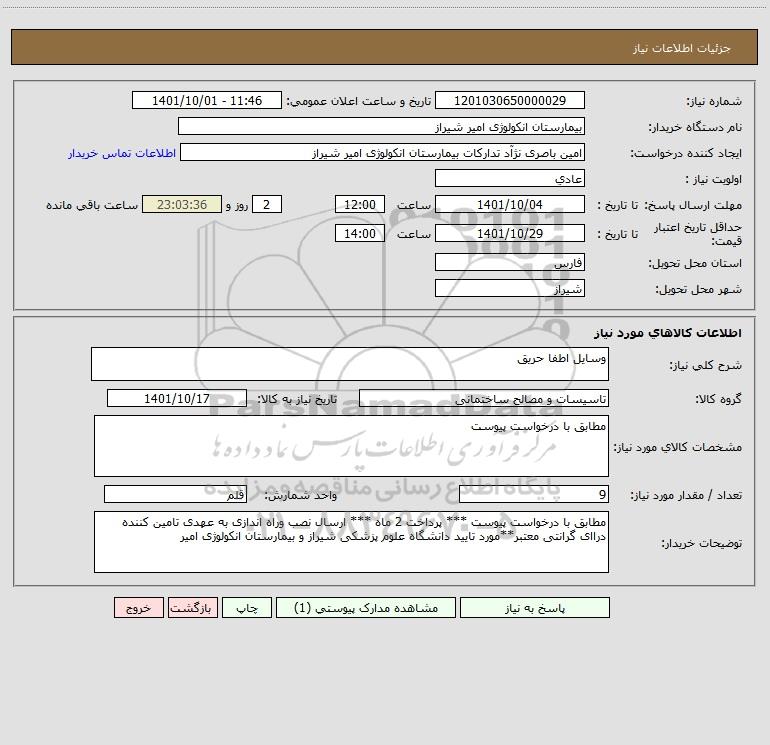The width and height of the screenshot is (770, 745).
Task: Click price validity time 14:00
Action: pos(359,233)
